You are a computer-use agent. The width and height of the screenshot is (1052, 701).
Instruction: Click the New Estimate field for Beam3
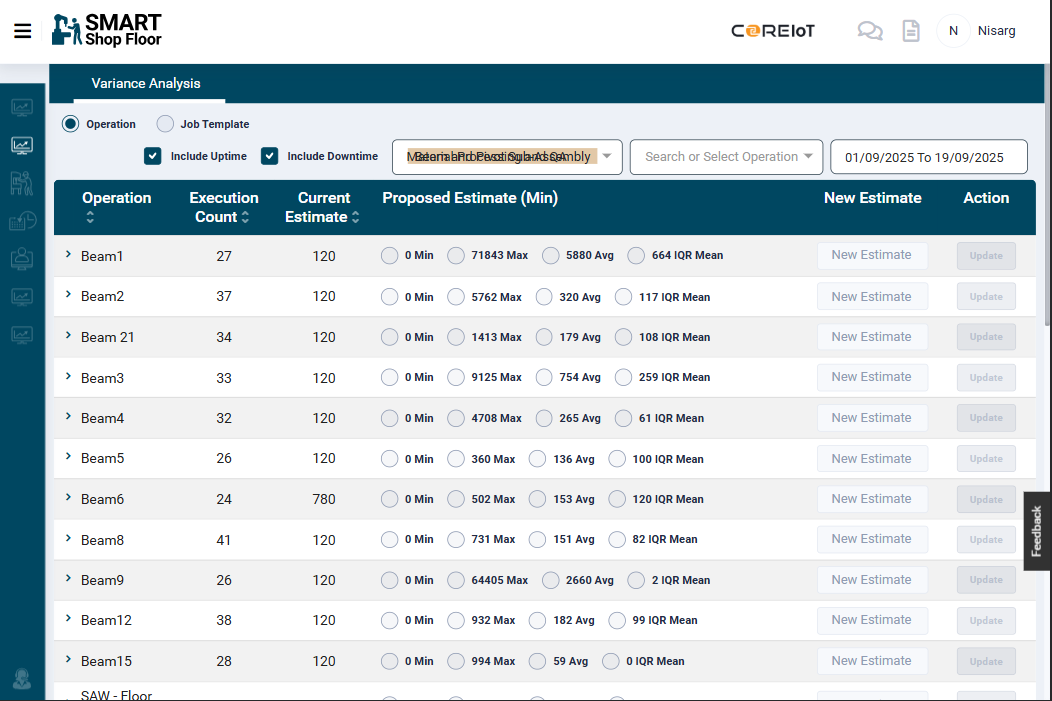tap(872, 377)
